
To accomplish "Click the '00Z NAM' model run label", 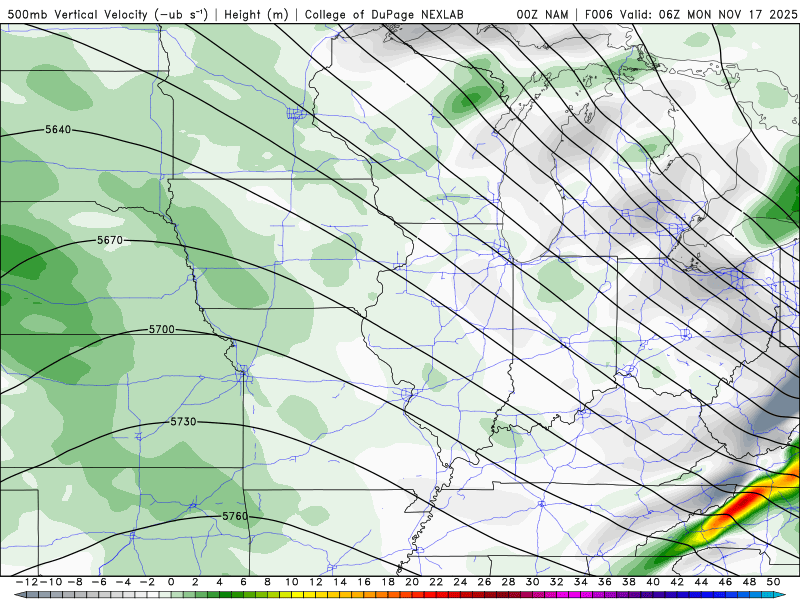I will click(542, 15).
